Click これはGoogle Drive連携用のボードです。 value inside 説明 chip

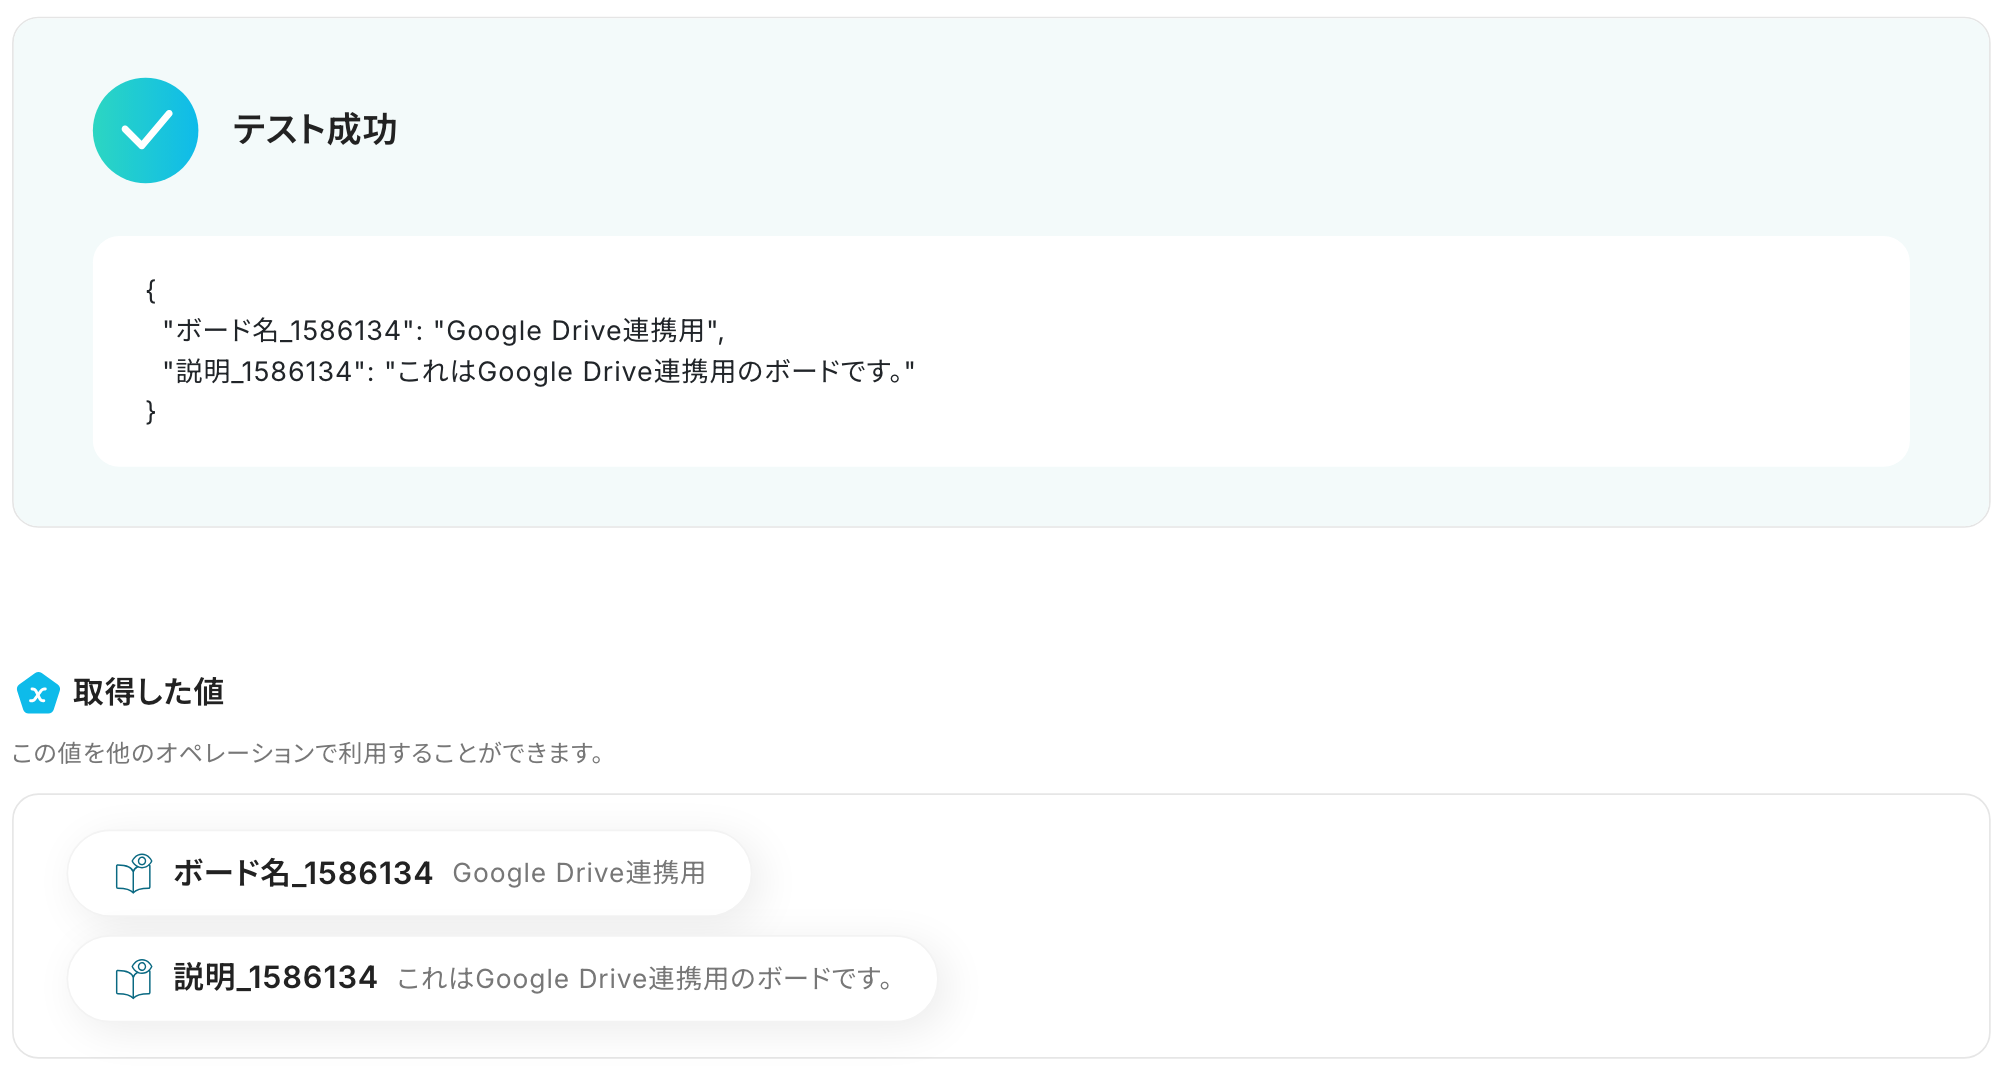point(646,979)
